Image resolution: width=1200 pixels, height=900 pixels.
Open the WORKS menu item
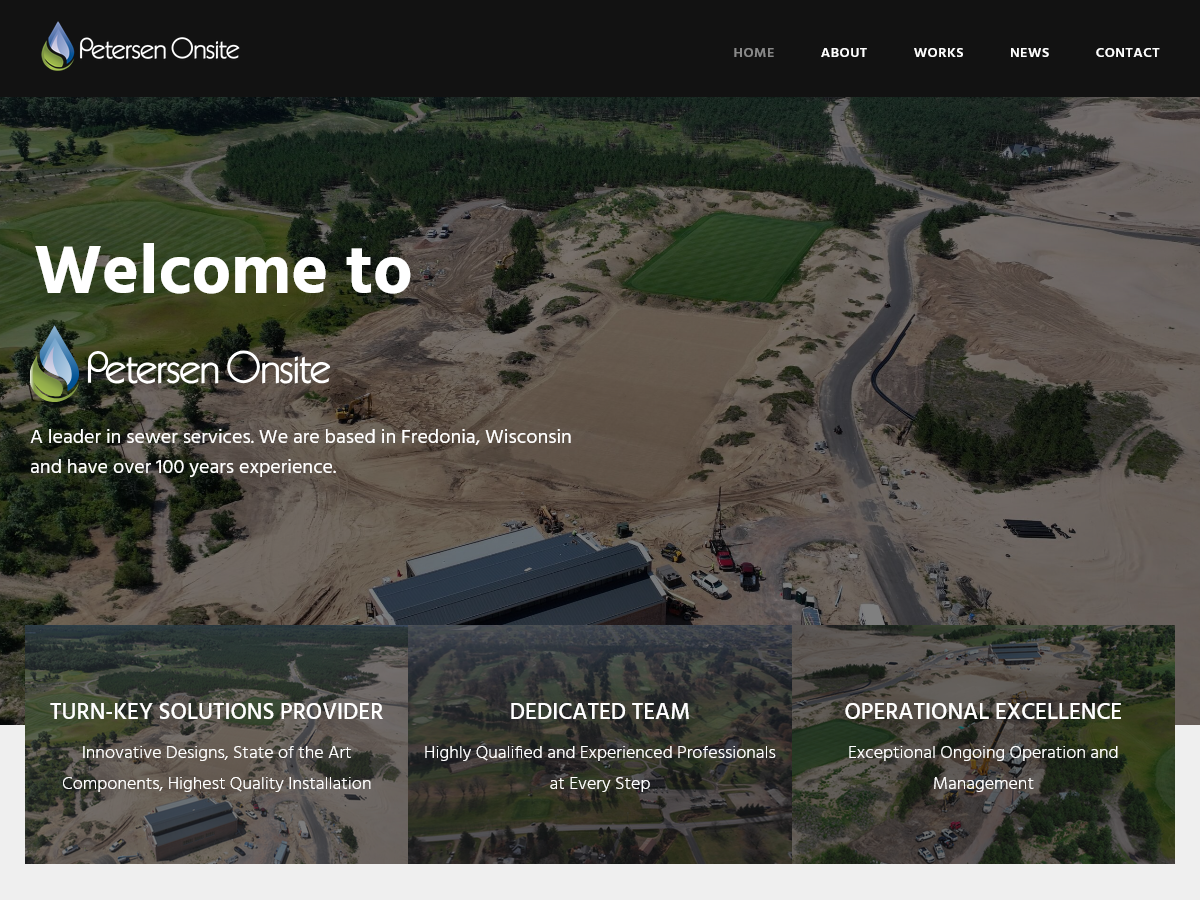tap(938, 53)
